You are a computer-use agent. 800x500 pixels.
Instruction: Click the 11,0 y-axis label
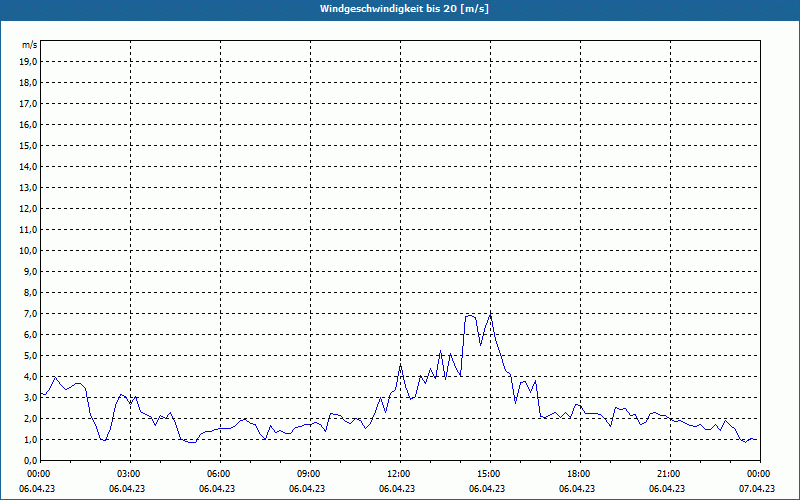tap(28, 230)
